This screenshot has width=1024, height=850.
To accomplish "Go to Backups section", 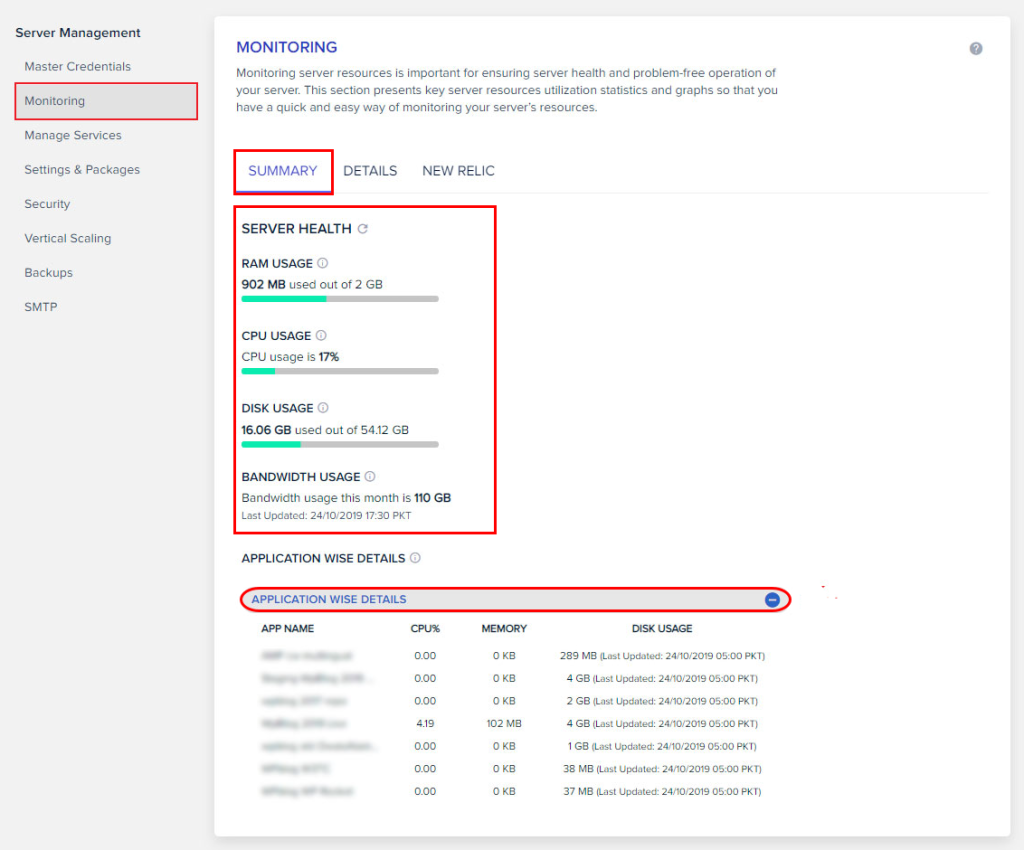I will coord(49,273).
